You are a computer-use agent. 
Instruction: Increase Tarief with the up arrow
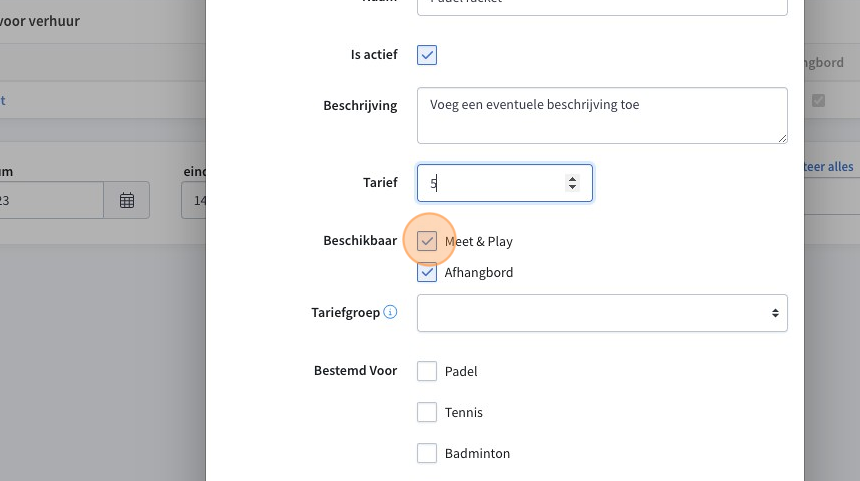pyautogui.click(x=573, y=178)
